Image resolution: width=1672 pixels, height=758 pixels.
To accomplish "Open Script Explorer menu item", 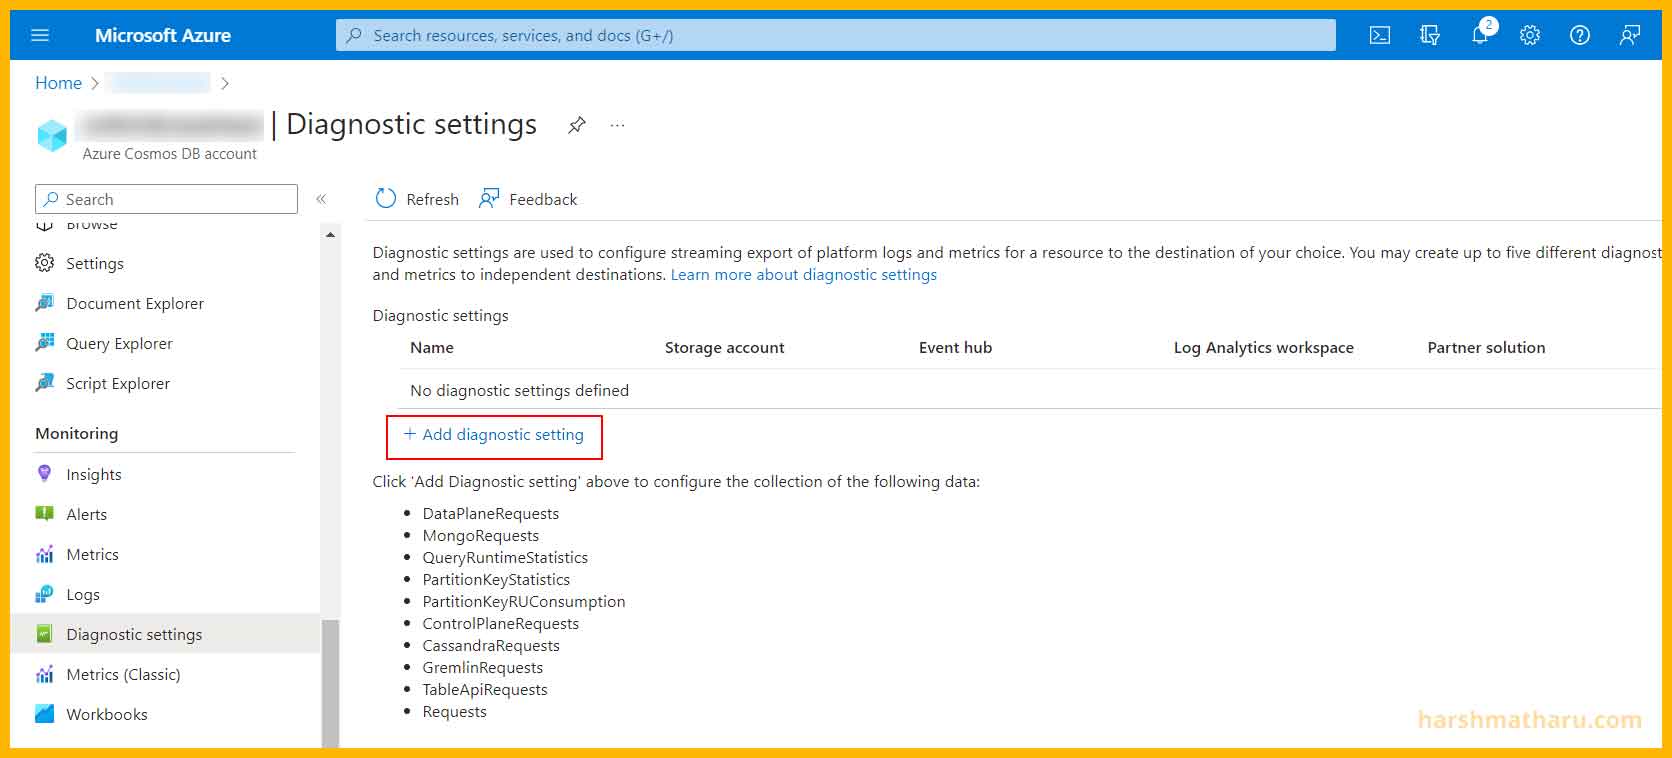I will tap(118, 383).
